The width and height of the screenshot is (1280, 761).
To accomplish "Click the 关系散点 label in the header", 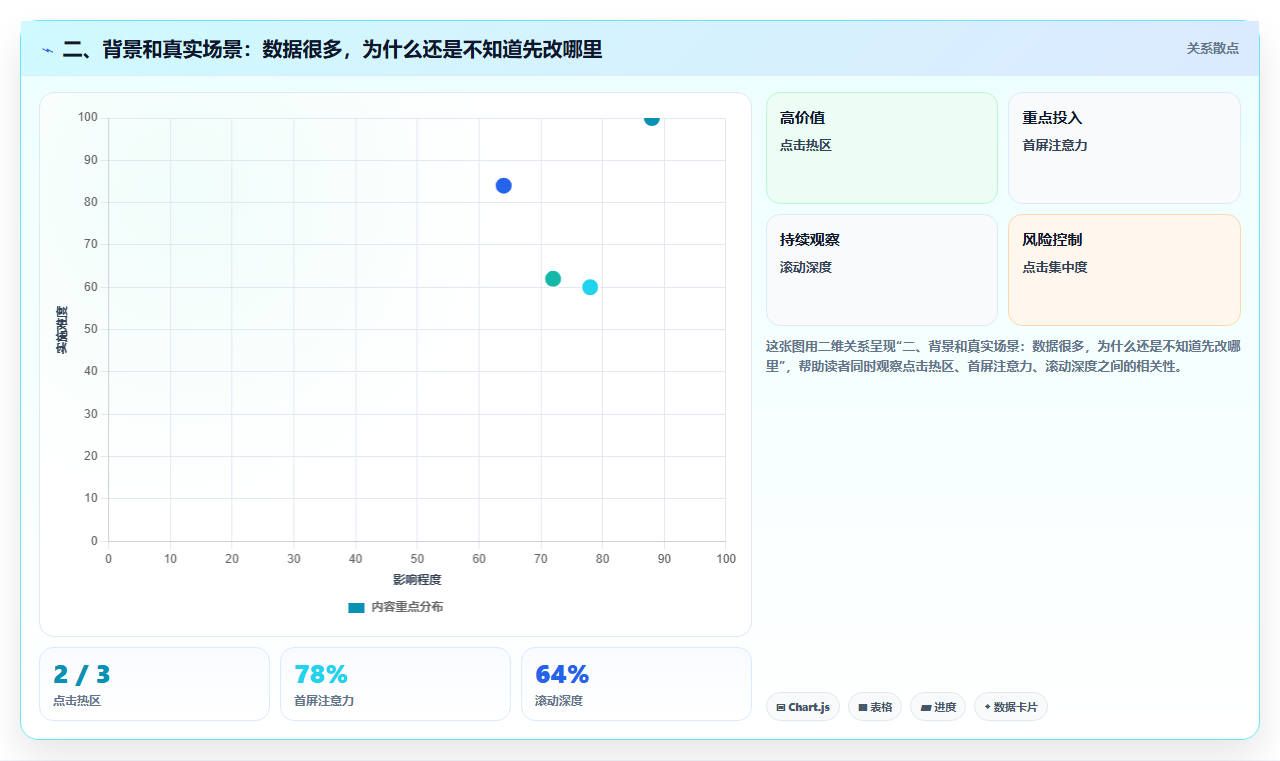I will click(x=1213, y=48).
